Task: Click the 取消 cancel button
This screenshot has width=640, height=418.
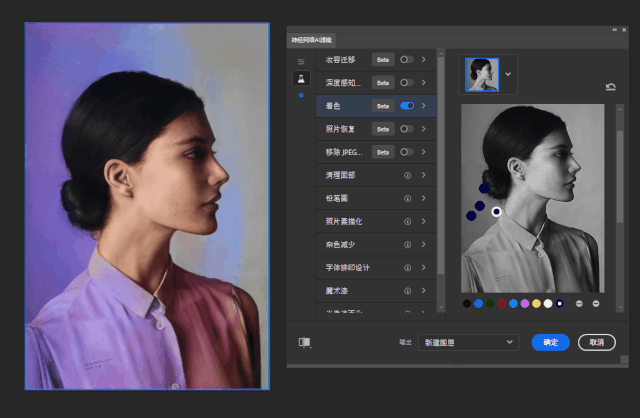Action: pos(596,342)
